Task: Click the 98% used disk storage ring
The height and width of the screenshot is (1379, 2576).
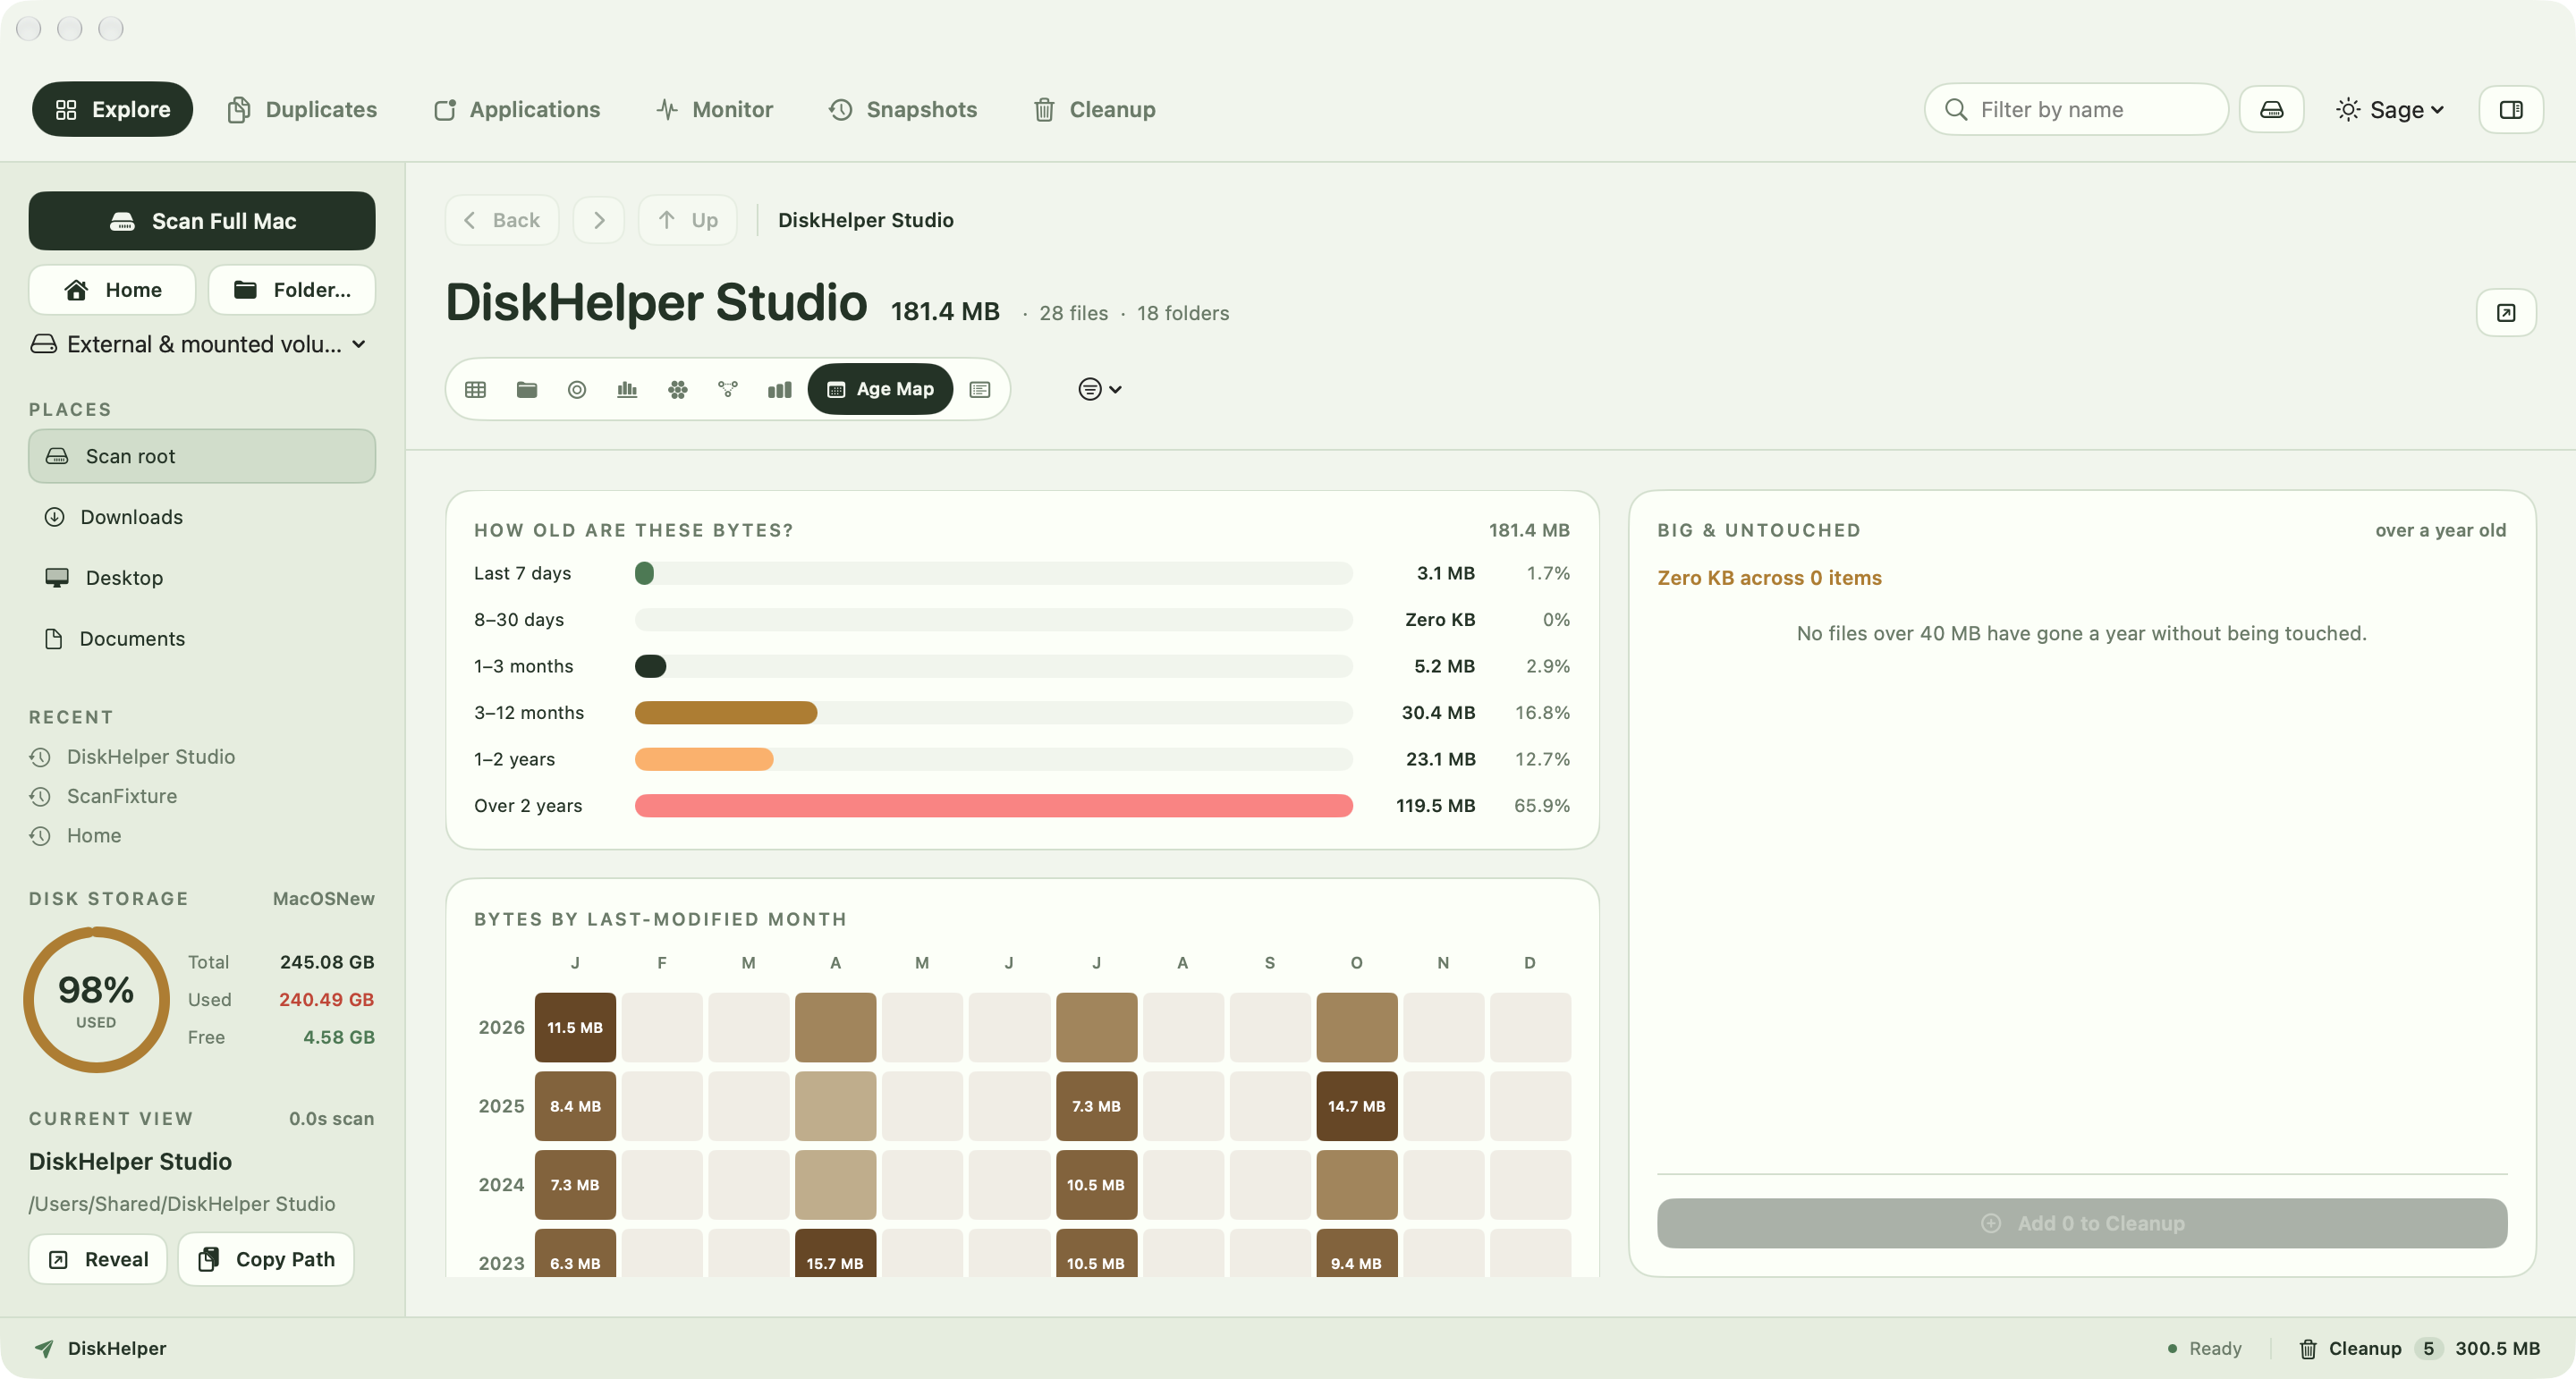Action: tap(96, 1000)
